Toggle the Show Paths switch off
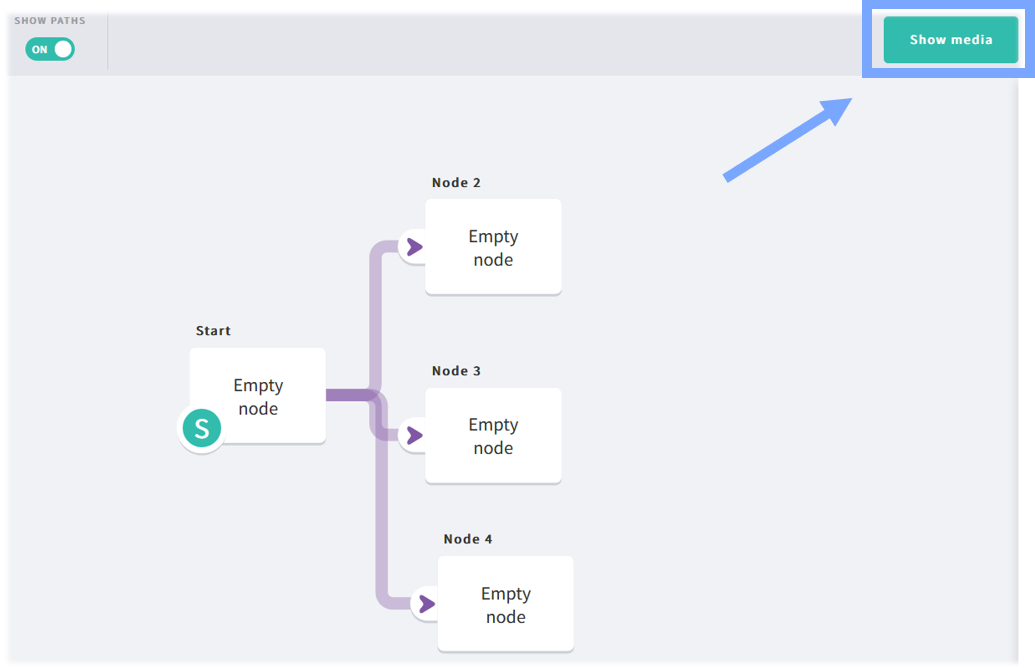 pyautogui.click(x=50, y=49)
